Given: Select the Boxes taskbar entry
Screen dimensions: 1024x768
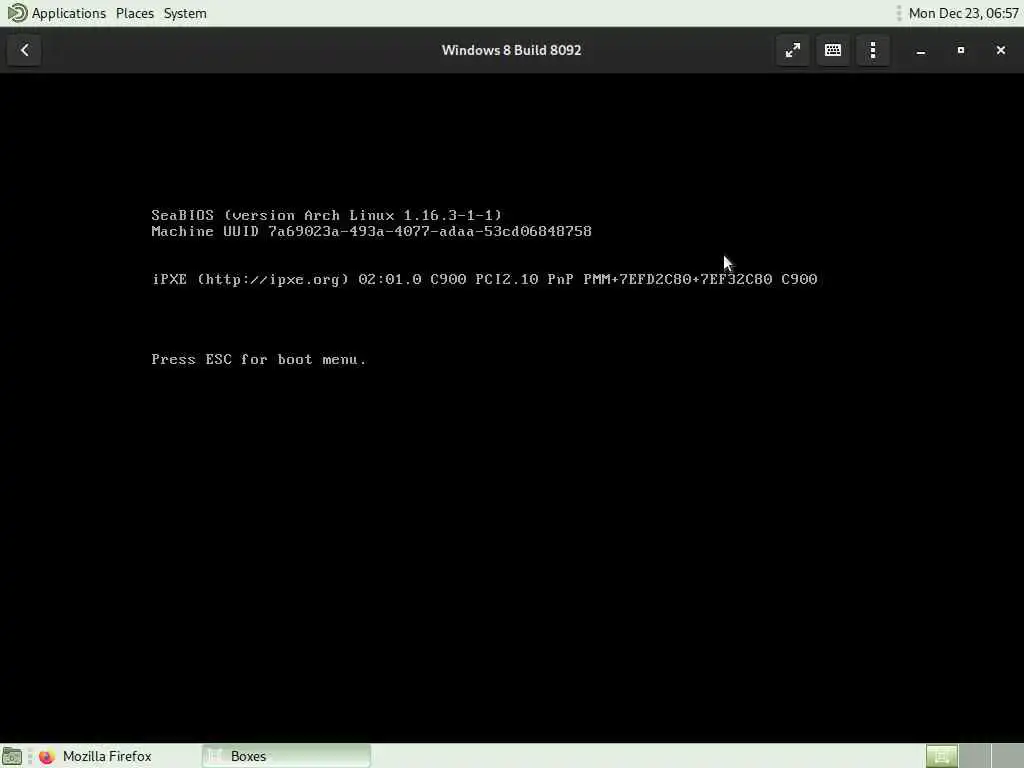Looking at the screenshot, I should pyautogui.click(x=286, y=756).
